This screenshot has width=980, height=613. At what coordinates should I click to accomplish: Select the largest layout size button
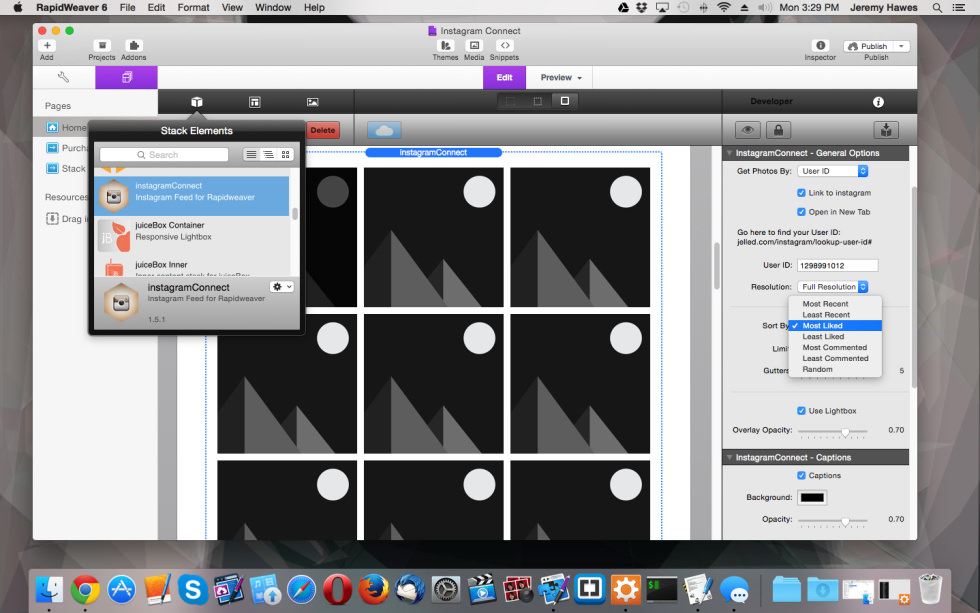[565, 101]
